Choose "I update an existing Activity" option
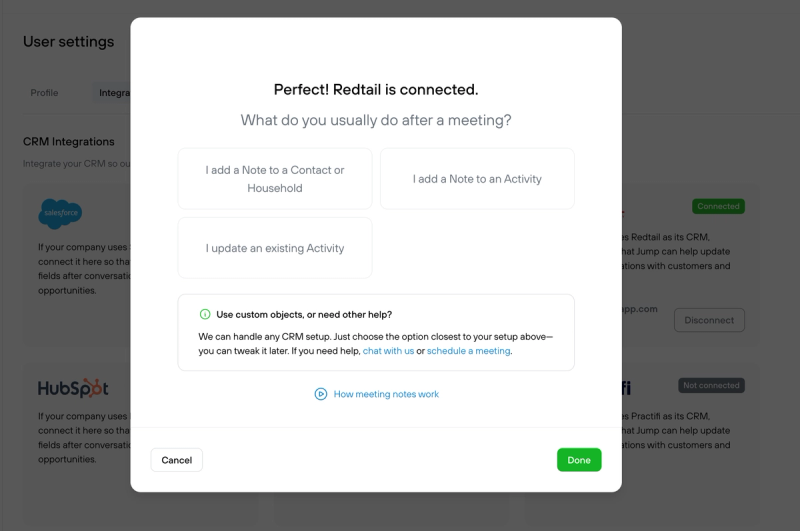This screenshot has height=531, width=800. [275, 248]
